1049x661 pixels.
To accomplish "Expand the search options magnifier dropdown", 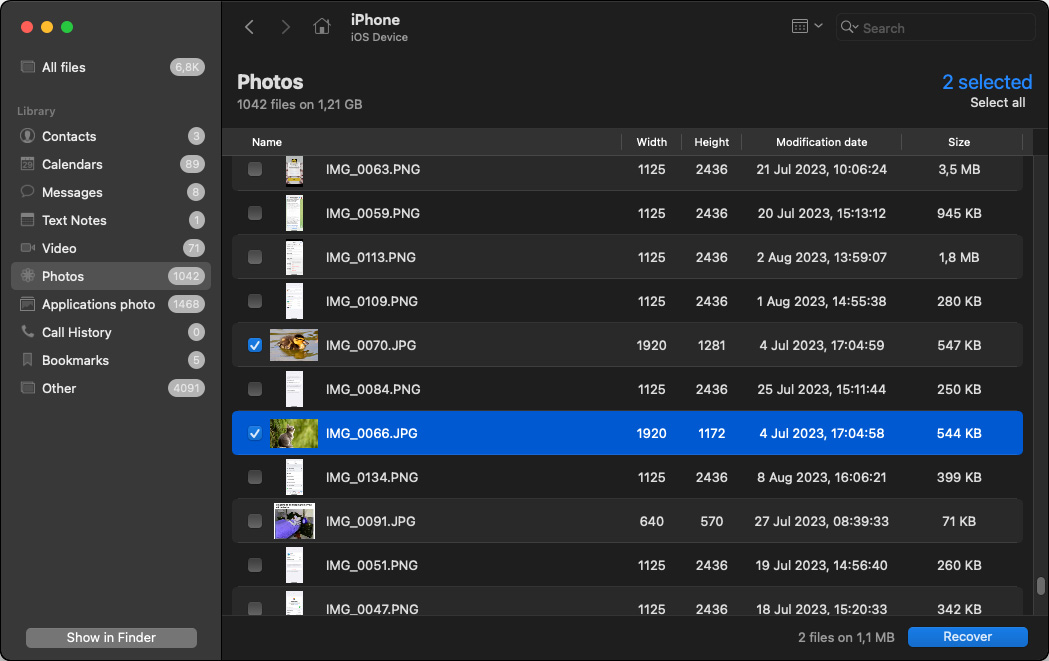I will (x=850, y=27).
